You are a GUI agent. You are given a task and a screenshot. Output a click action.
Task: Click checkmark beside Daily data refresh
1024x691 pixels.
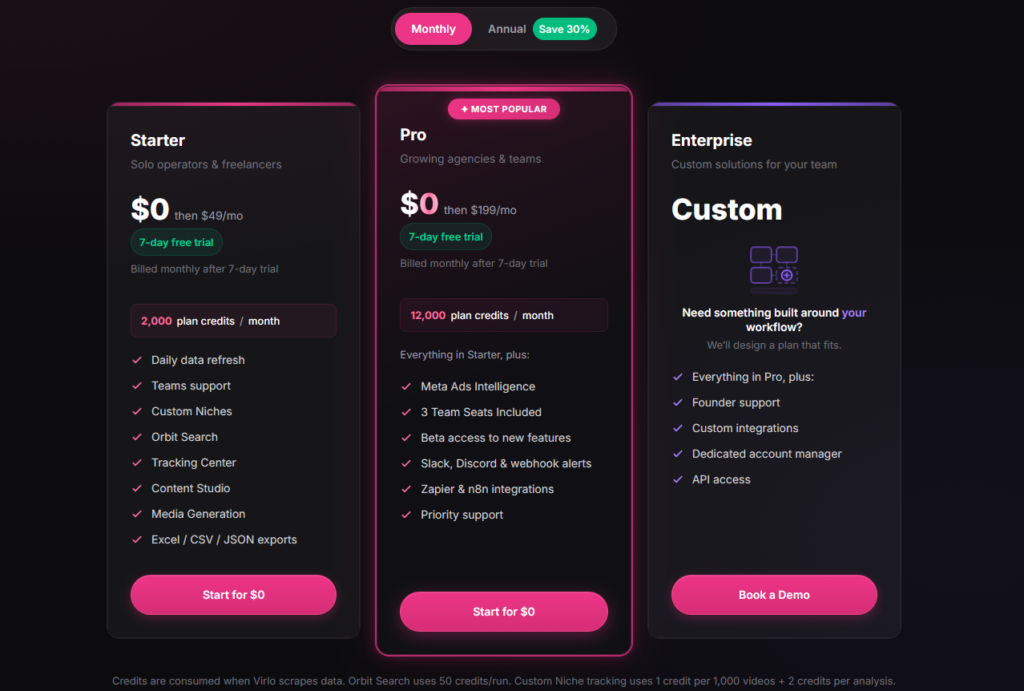(137, 360)
